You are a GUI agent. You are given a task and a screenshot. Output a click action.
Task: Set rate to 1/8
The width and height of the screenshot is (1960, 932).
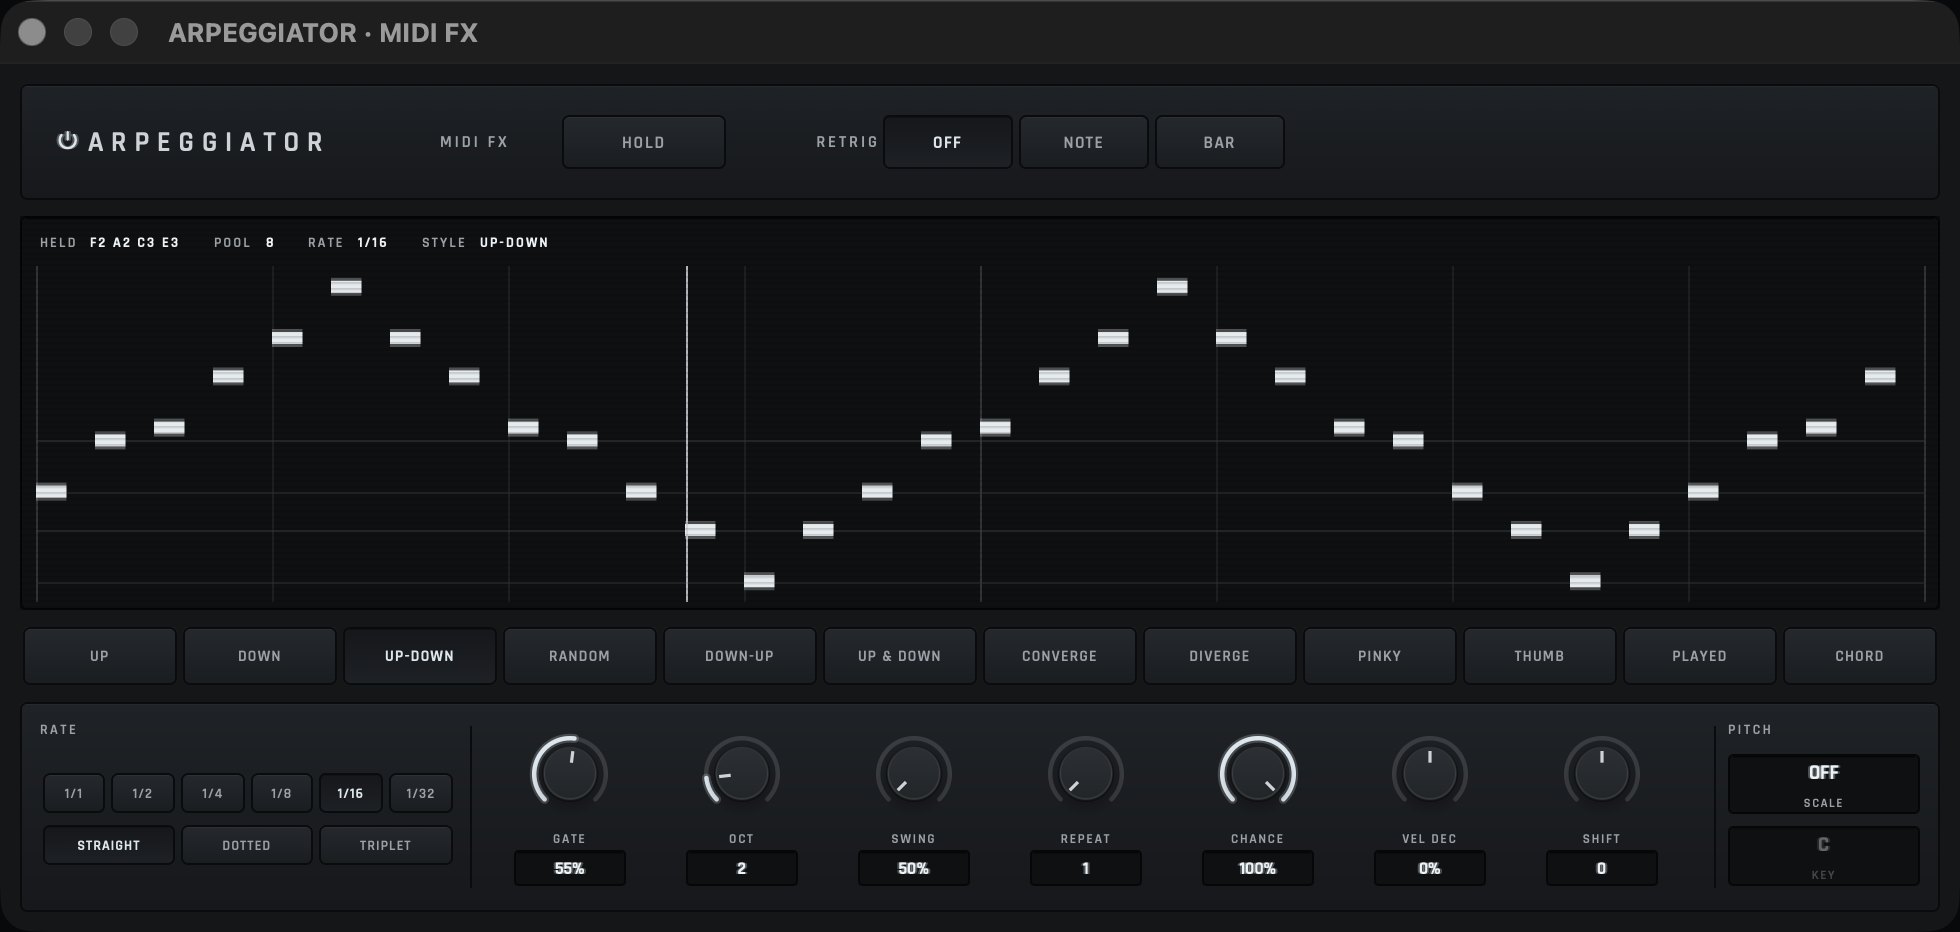point(281,793)
